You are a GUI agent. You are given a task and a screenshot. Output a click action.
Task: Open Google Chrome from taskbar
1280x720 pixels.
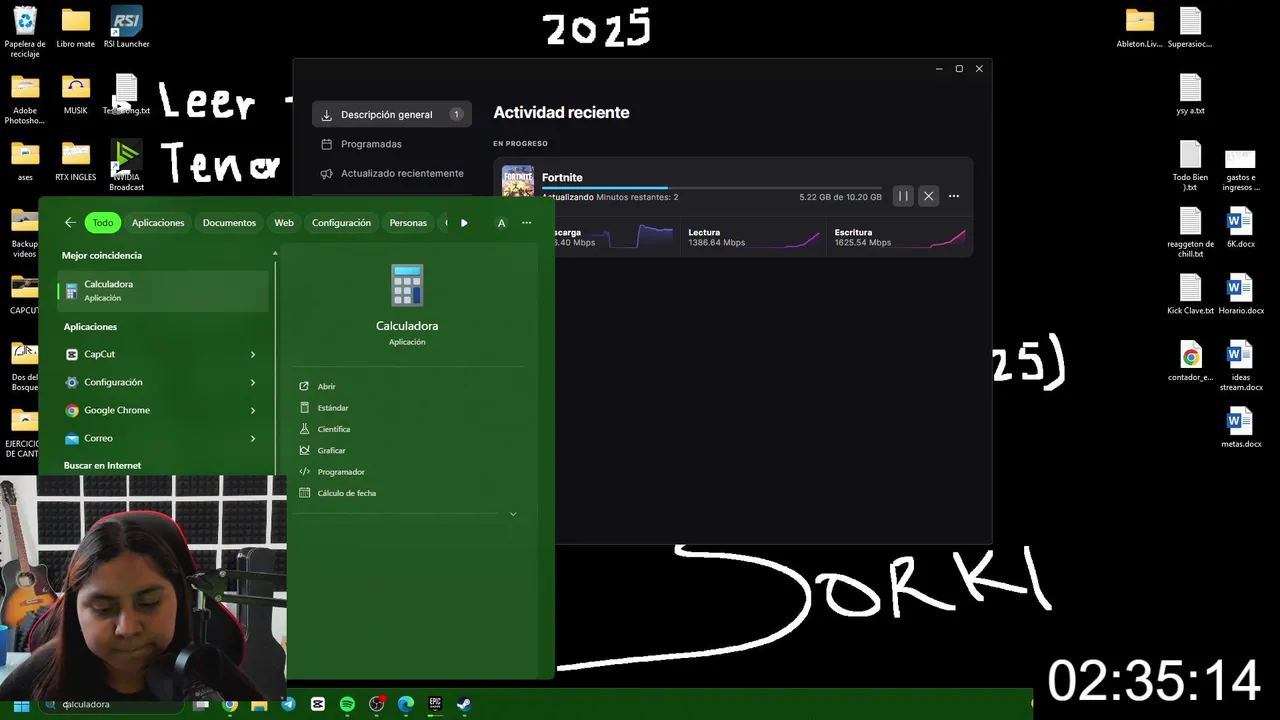pyautogui.click(x=230, y=705)
